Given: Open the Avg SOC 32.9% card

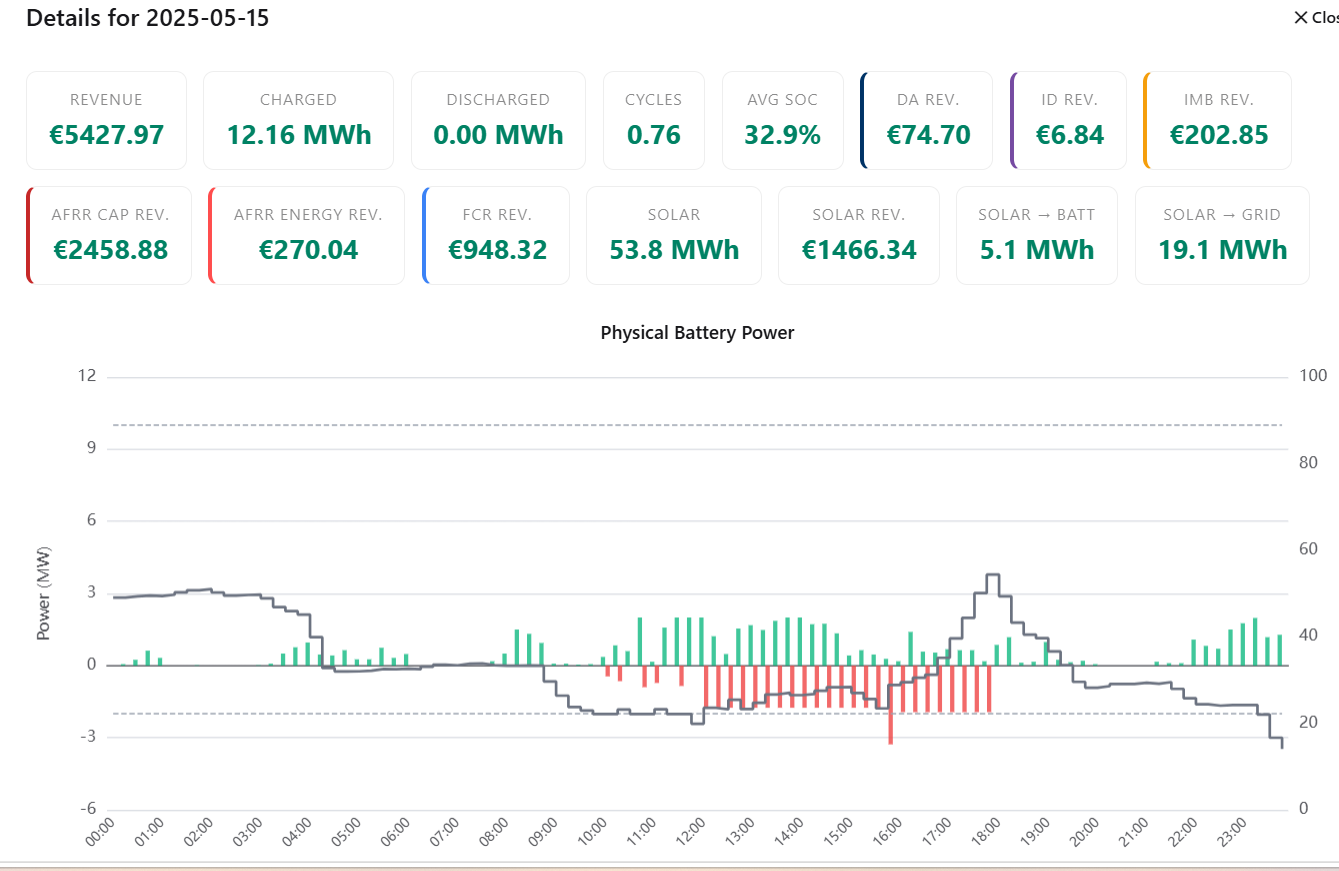Looking at the screenshot, I should [782, 120].
